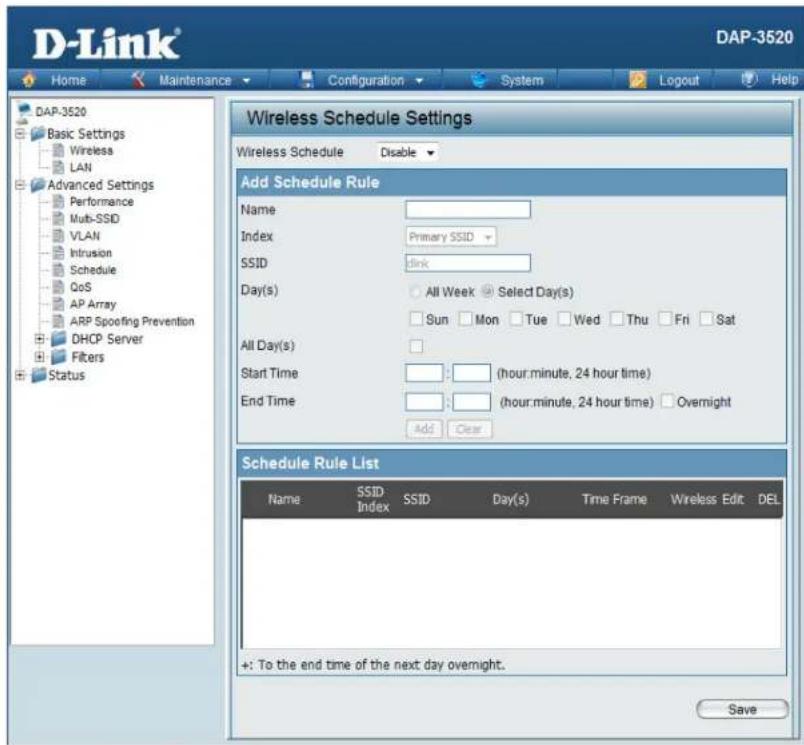Click the Performance page icon
Image resolution: width=804 pixels, height=745 pixels.
tap(59, 202)
